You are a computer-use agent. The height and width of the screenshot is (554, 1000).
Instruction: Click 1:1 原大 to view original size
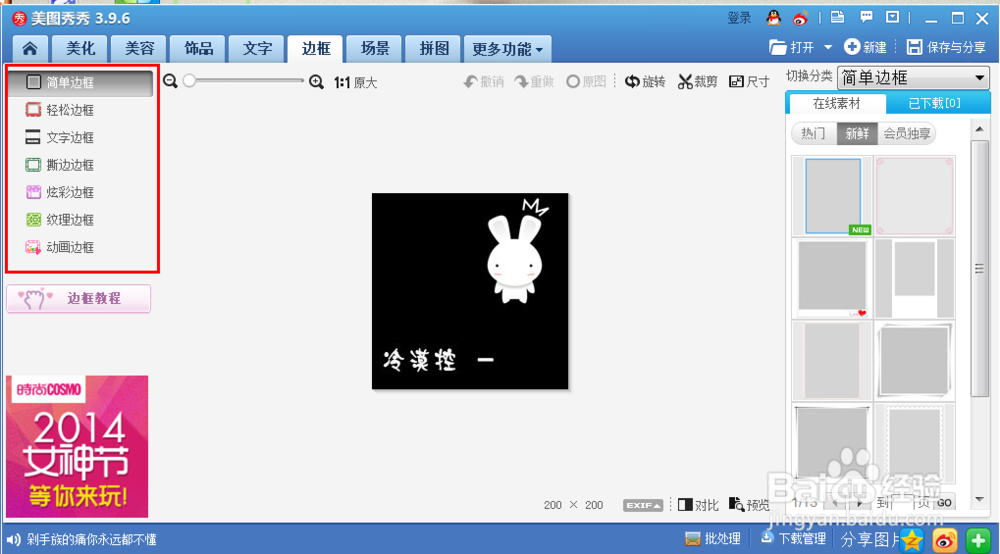click(355, 82)
